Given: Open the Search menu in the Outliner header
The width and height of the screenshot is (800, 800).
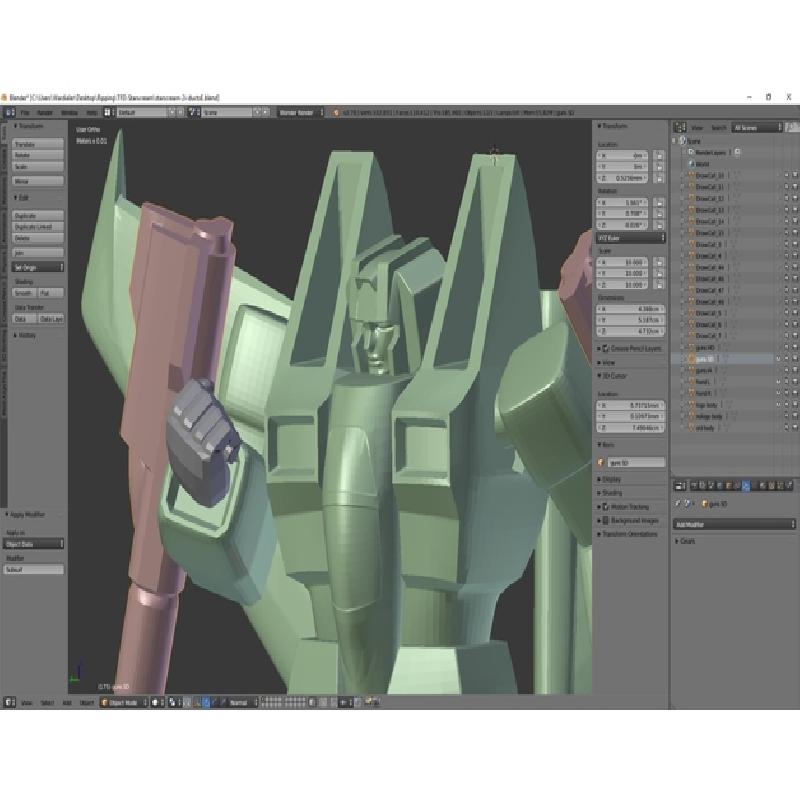Looking at the screenshot, I should 719,128.
